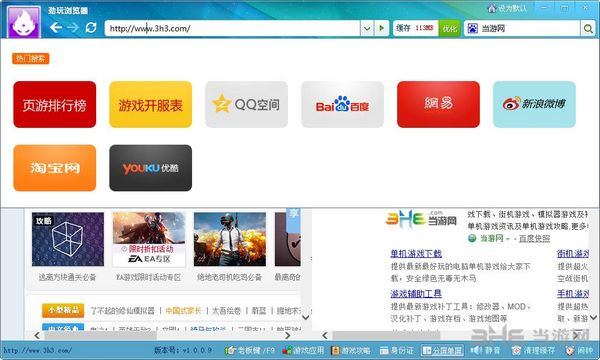Click the forward arrow navigation button
600x360 pixels.
73,28
